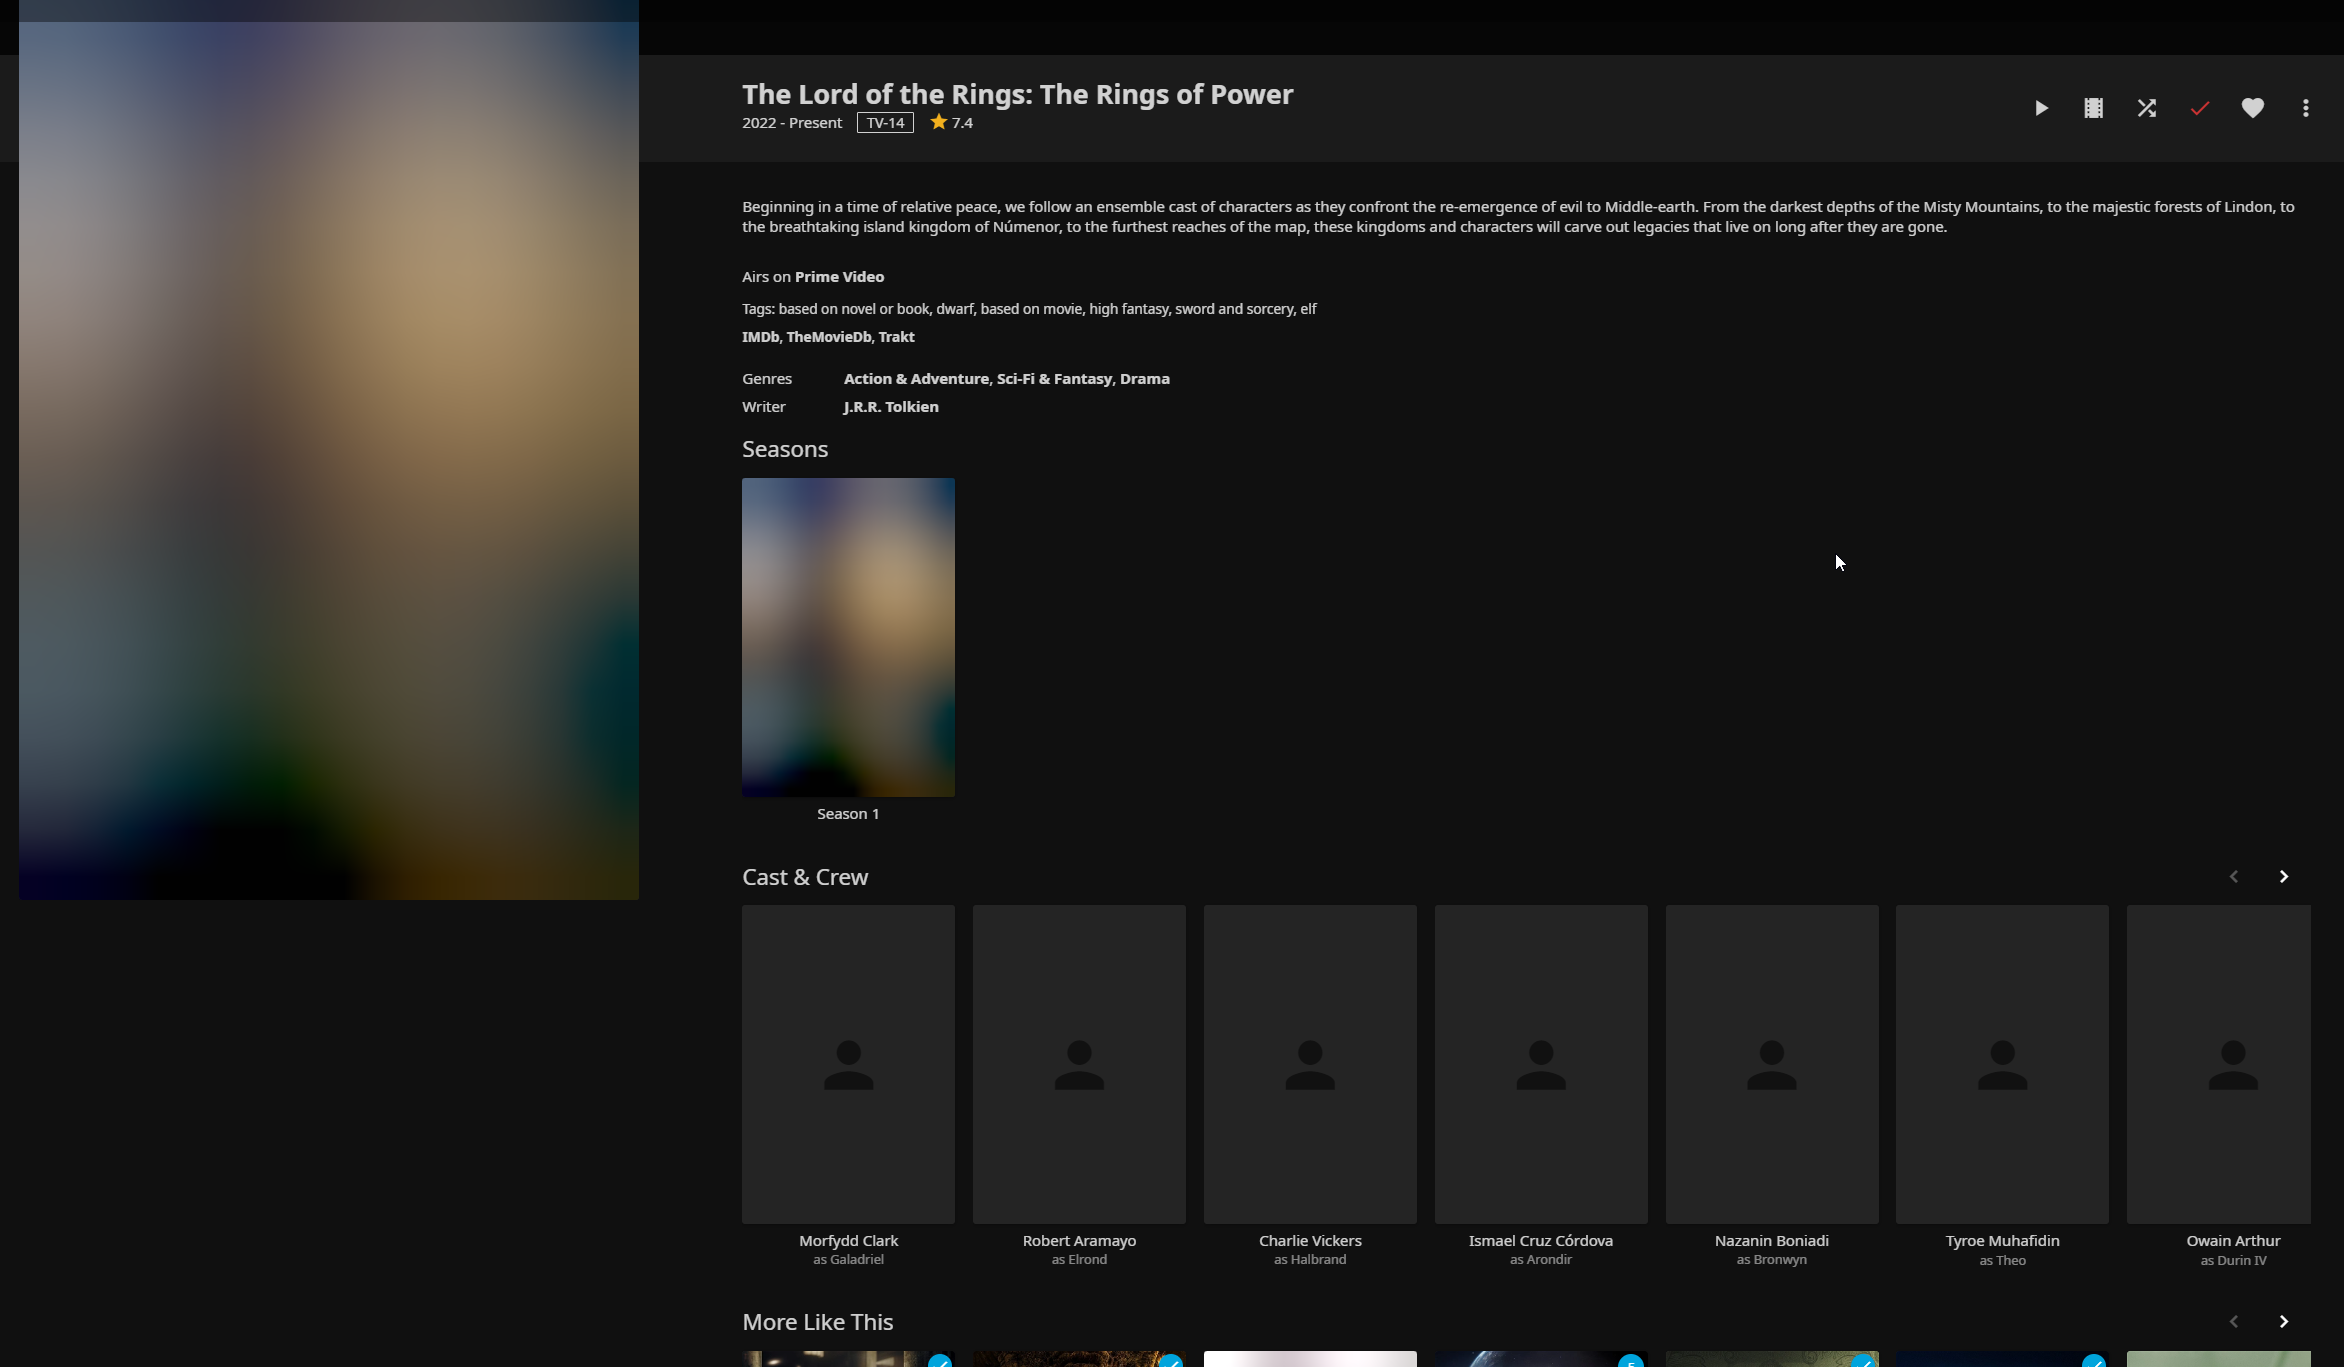This screenshot has width=2344, height=1367.
Task: Open the Prime Video network page
Action: (x=839, y=276)
